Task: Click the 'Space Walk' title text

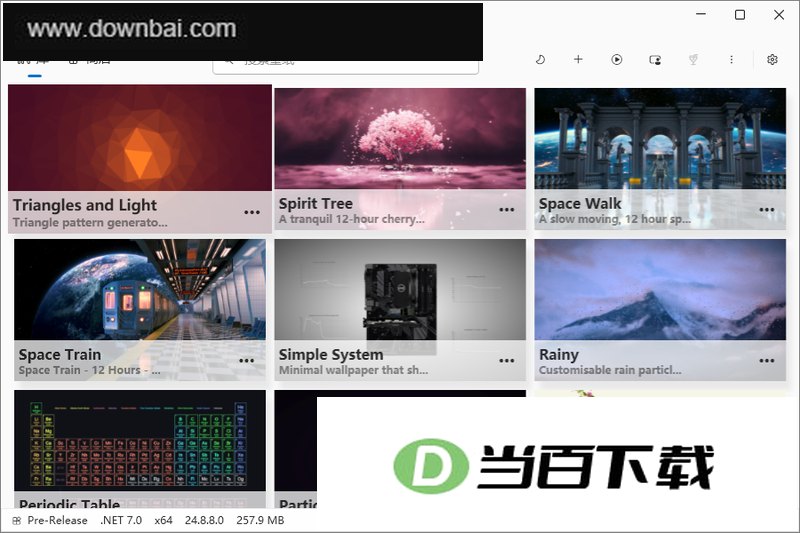Action: 580,204
